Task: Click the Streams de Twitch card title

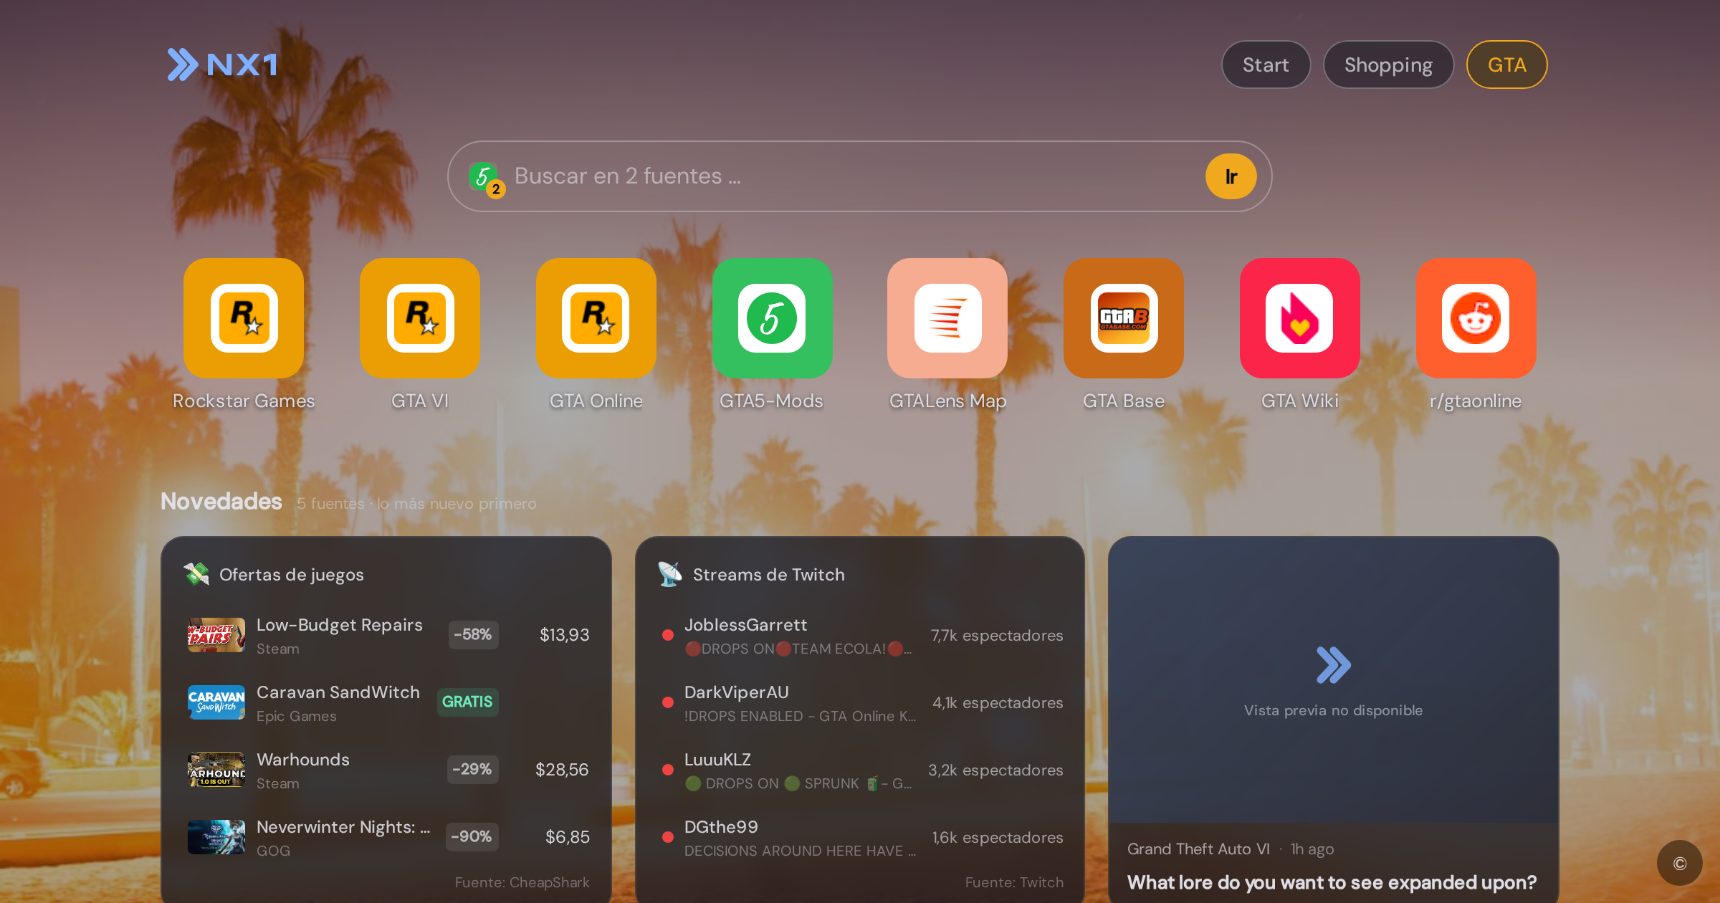Action: pos(769,575)
